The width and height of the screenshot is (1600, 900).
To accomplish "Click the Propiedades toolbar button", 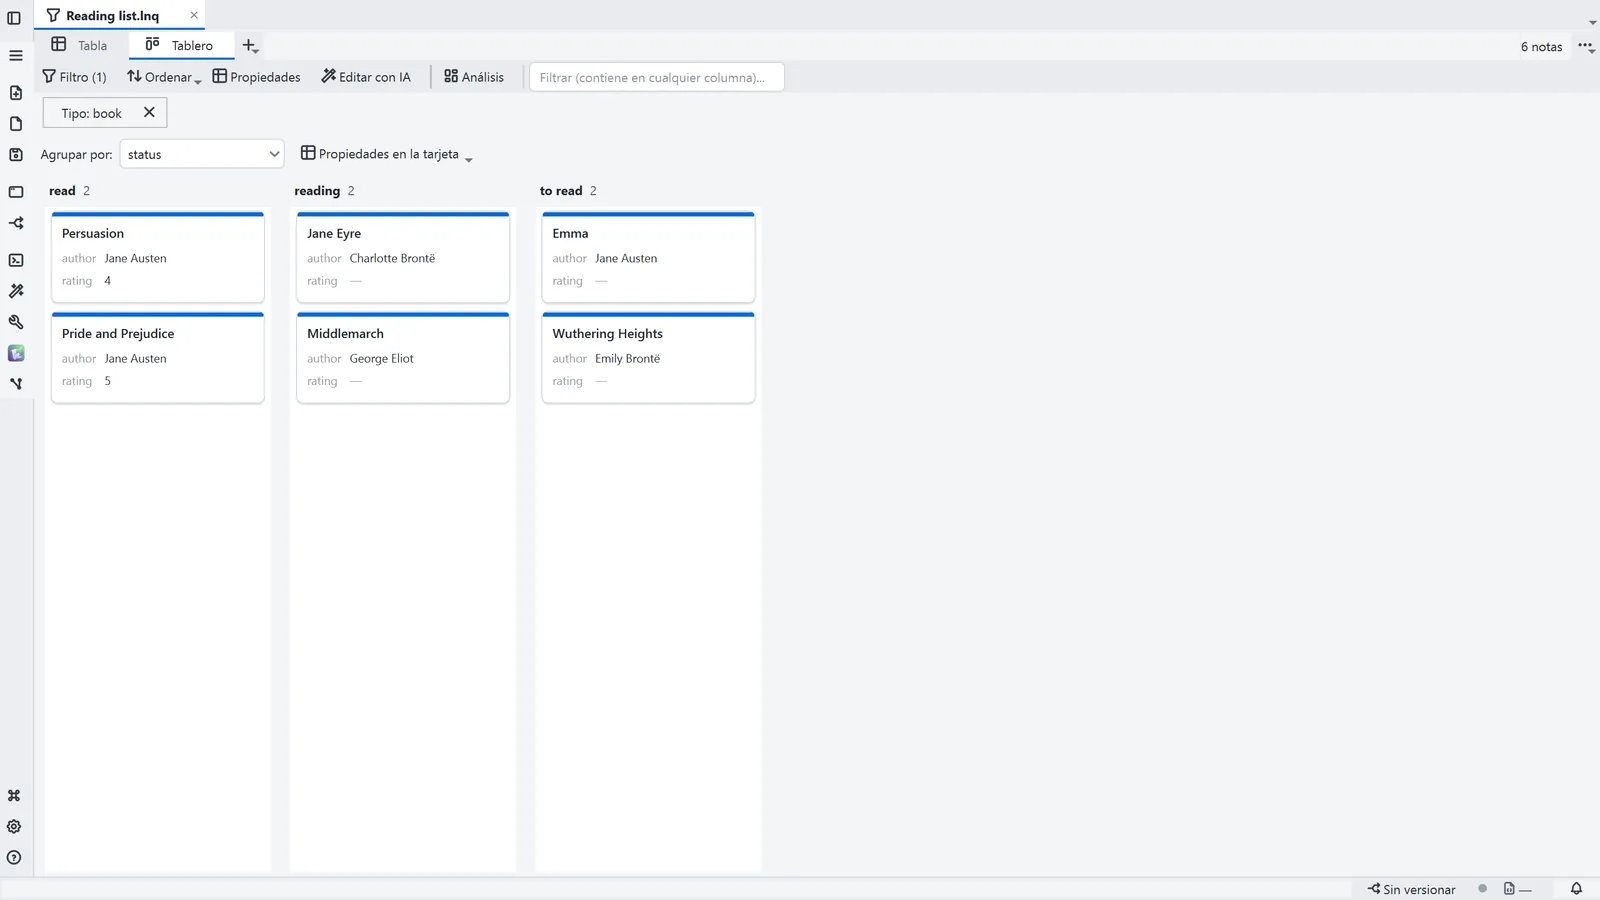I will click(257, 77).
